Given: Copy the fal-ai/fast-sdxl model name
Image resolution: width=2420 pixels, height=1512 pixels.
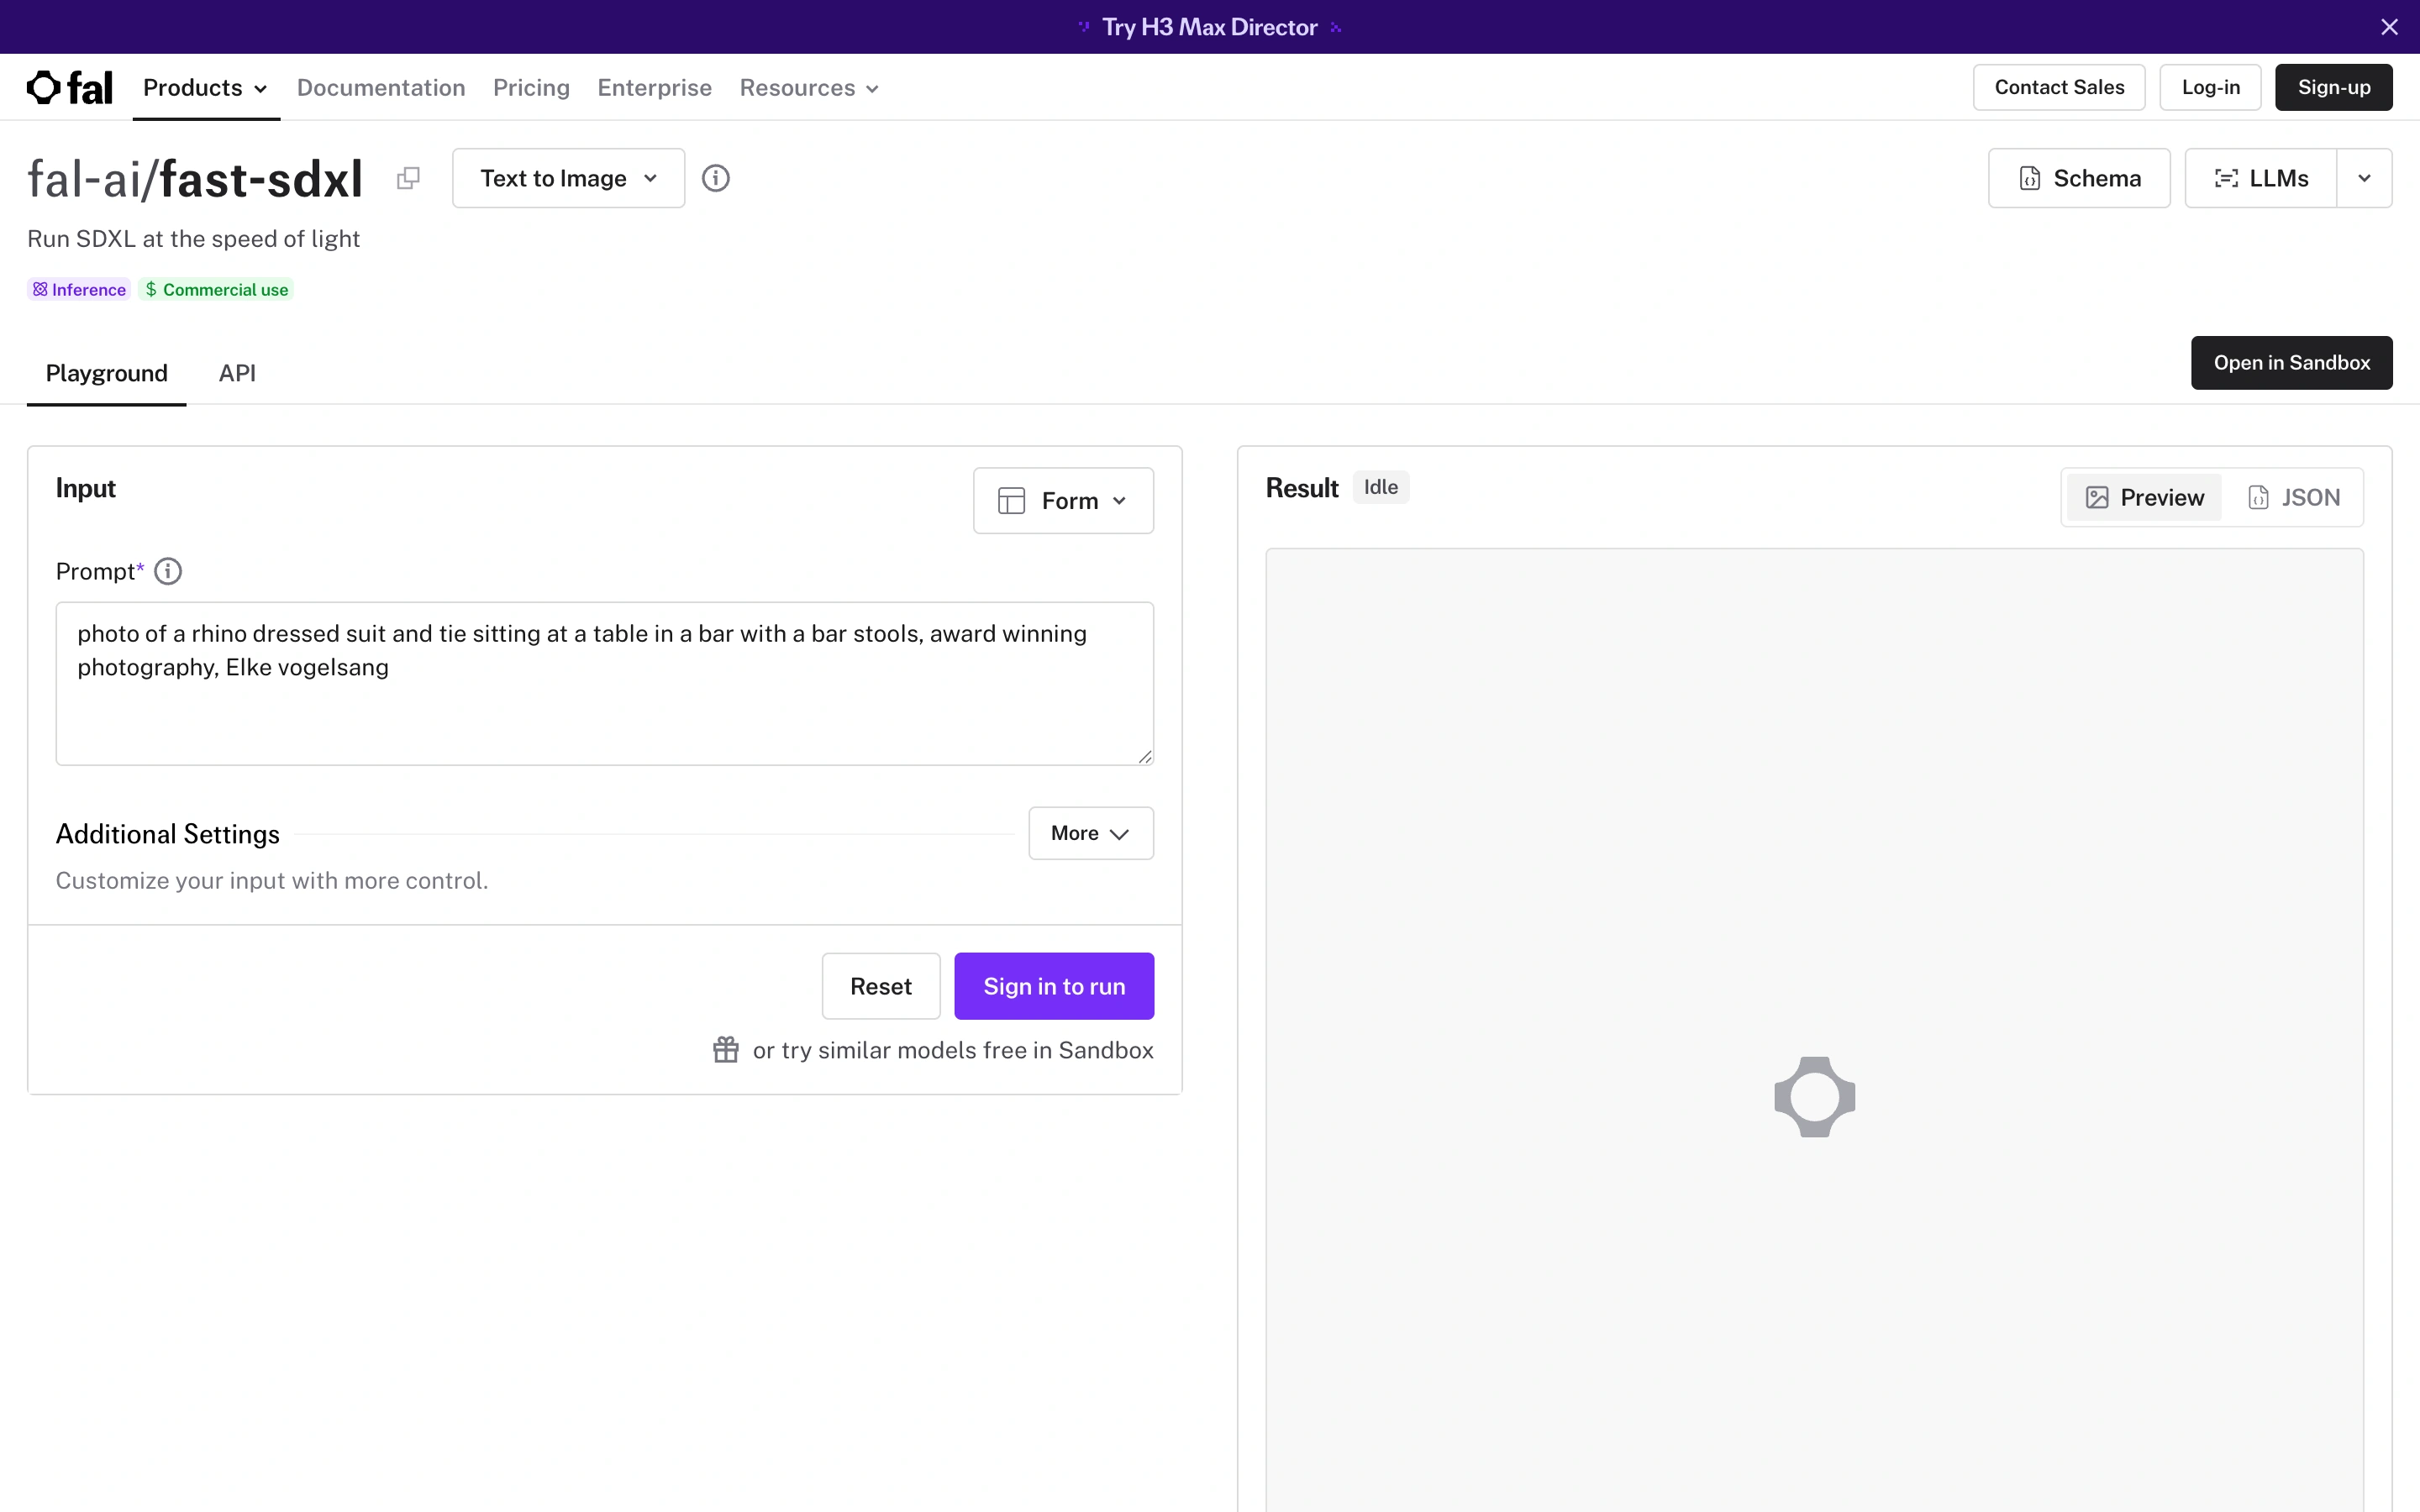Looking at the screenshot, I should 408,178.
